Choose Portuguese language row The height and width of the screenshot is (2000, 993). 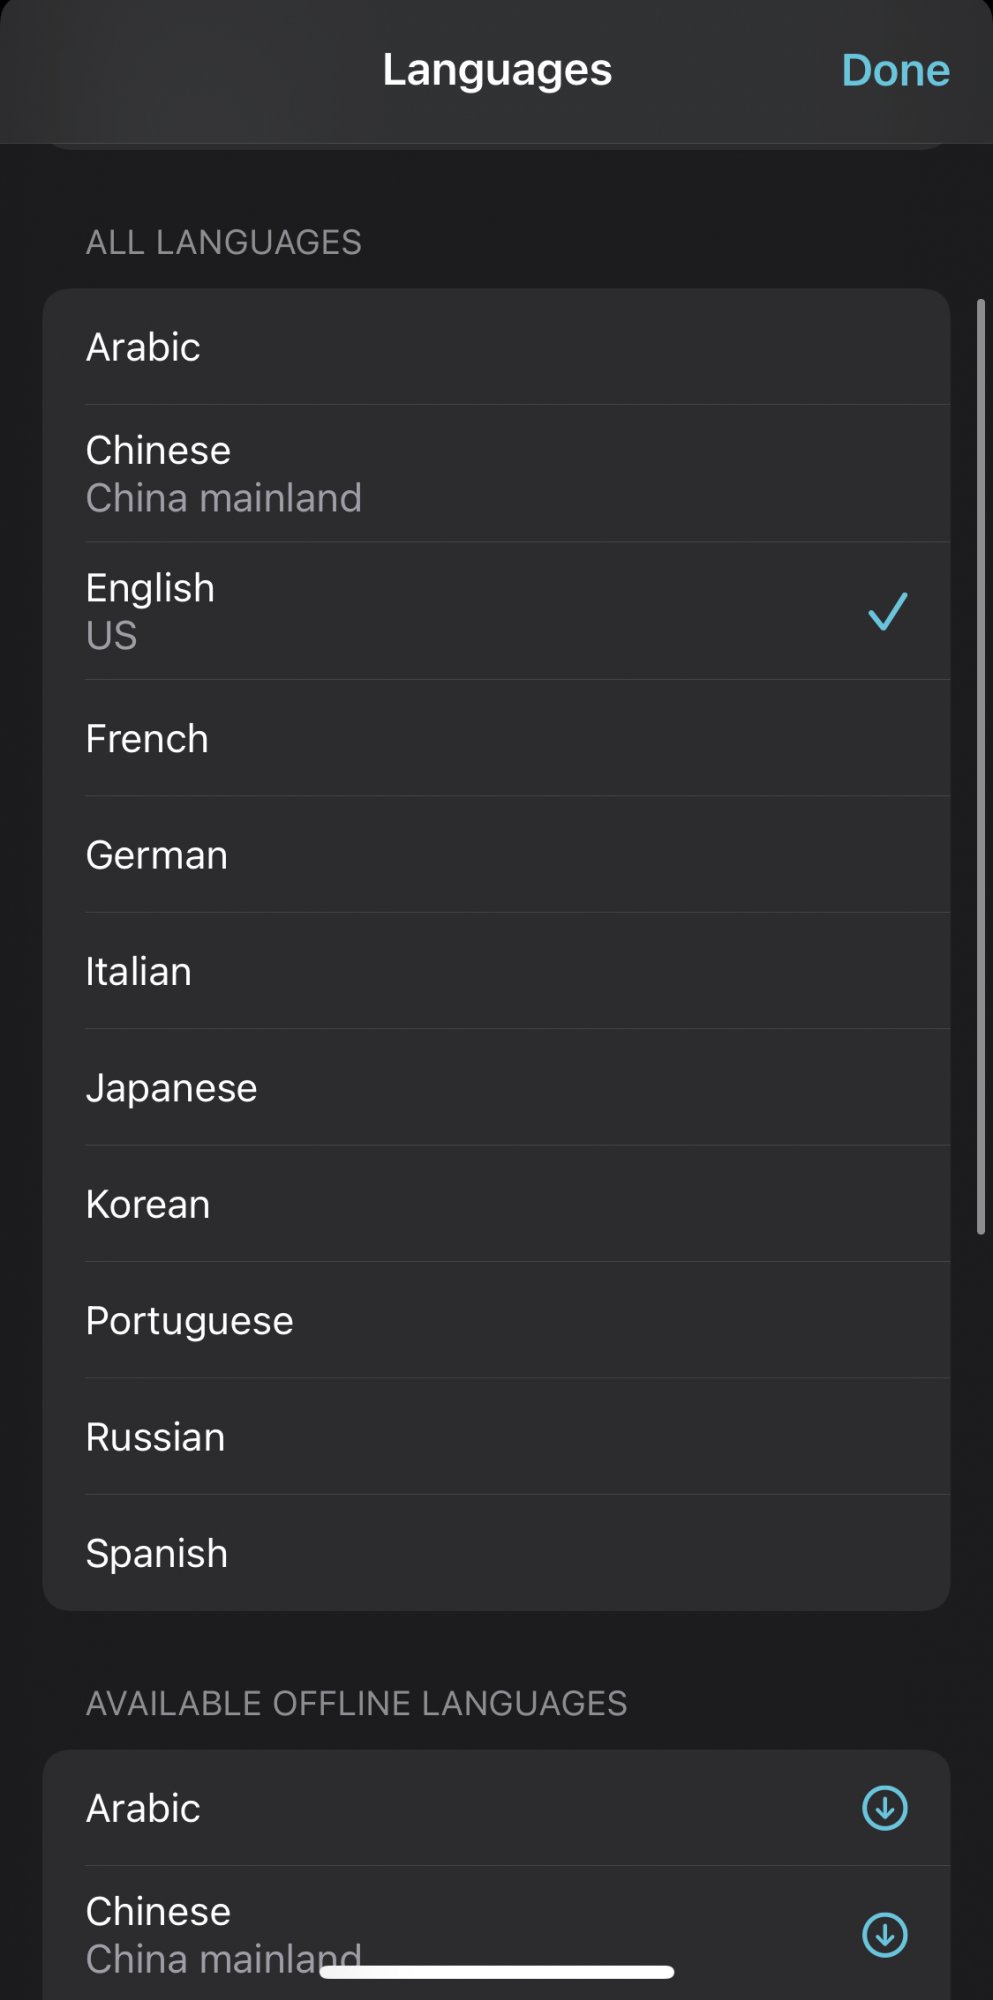pyautogui.click(x=190, y=1321)
